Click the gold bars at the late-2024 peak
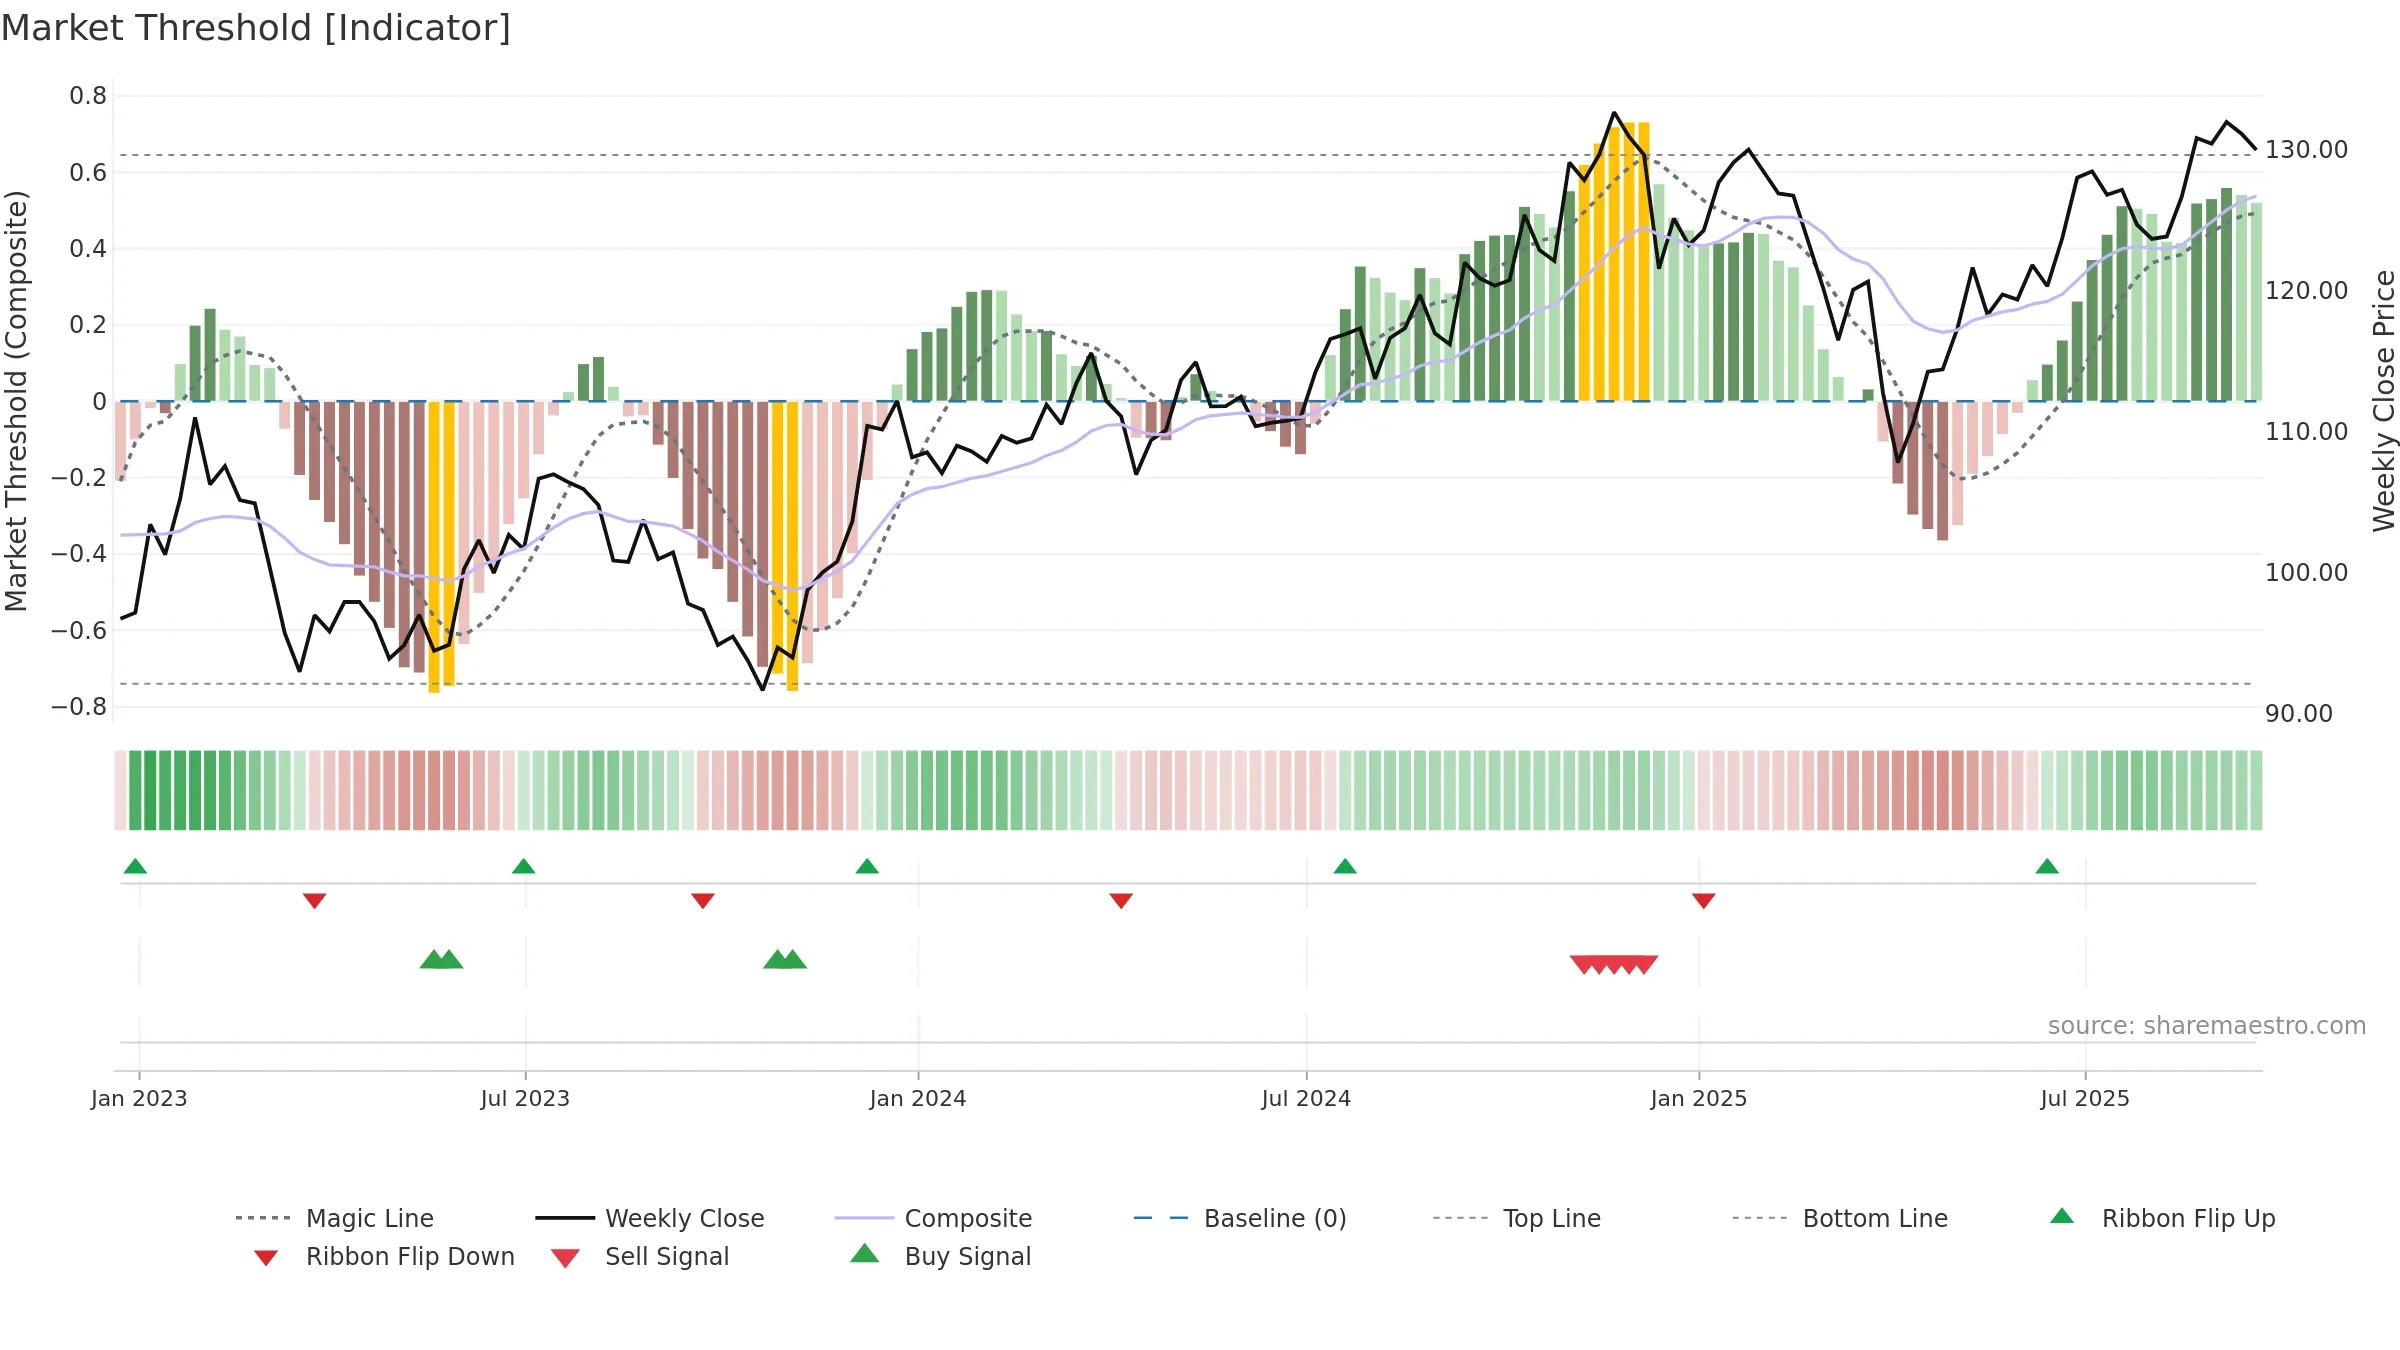2400x1350 pixels. [1614, 262]
